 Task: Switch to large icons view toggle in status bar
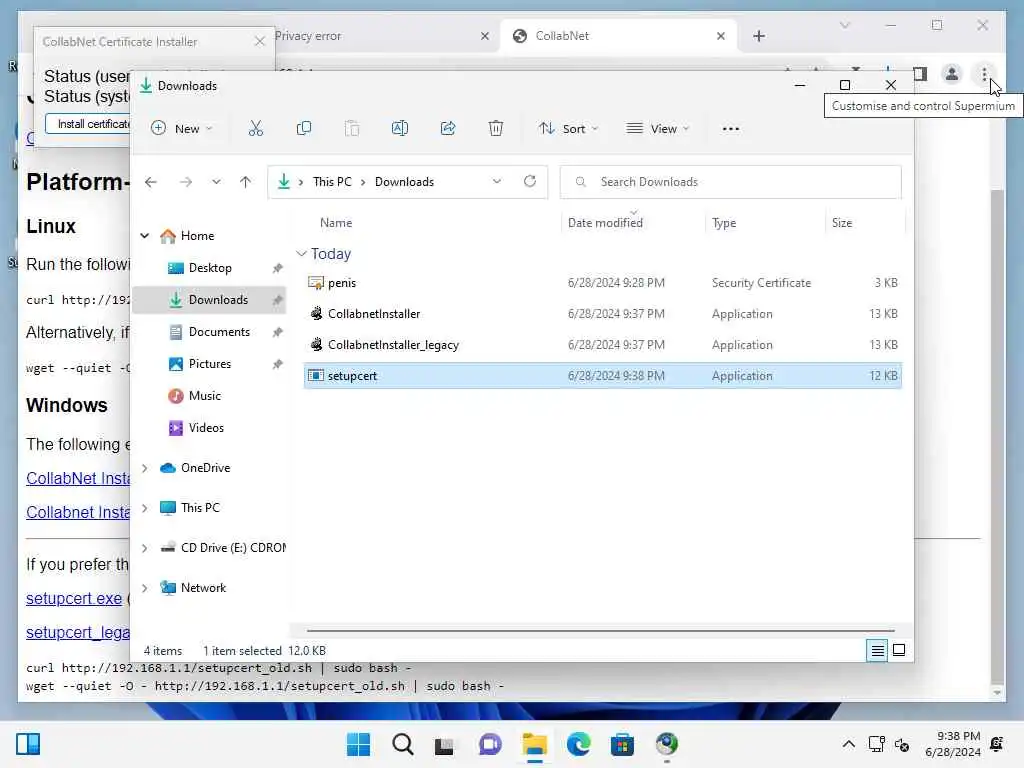(x=899, y=650)
